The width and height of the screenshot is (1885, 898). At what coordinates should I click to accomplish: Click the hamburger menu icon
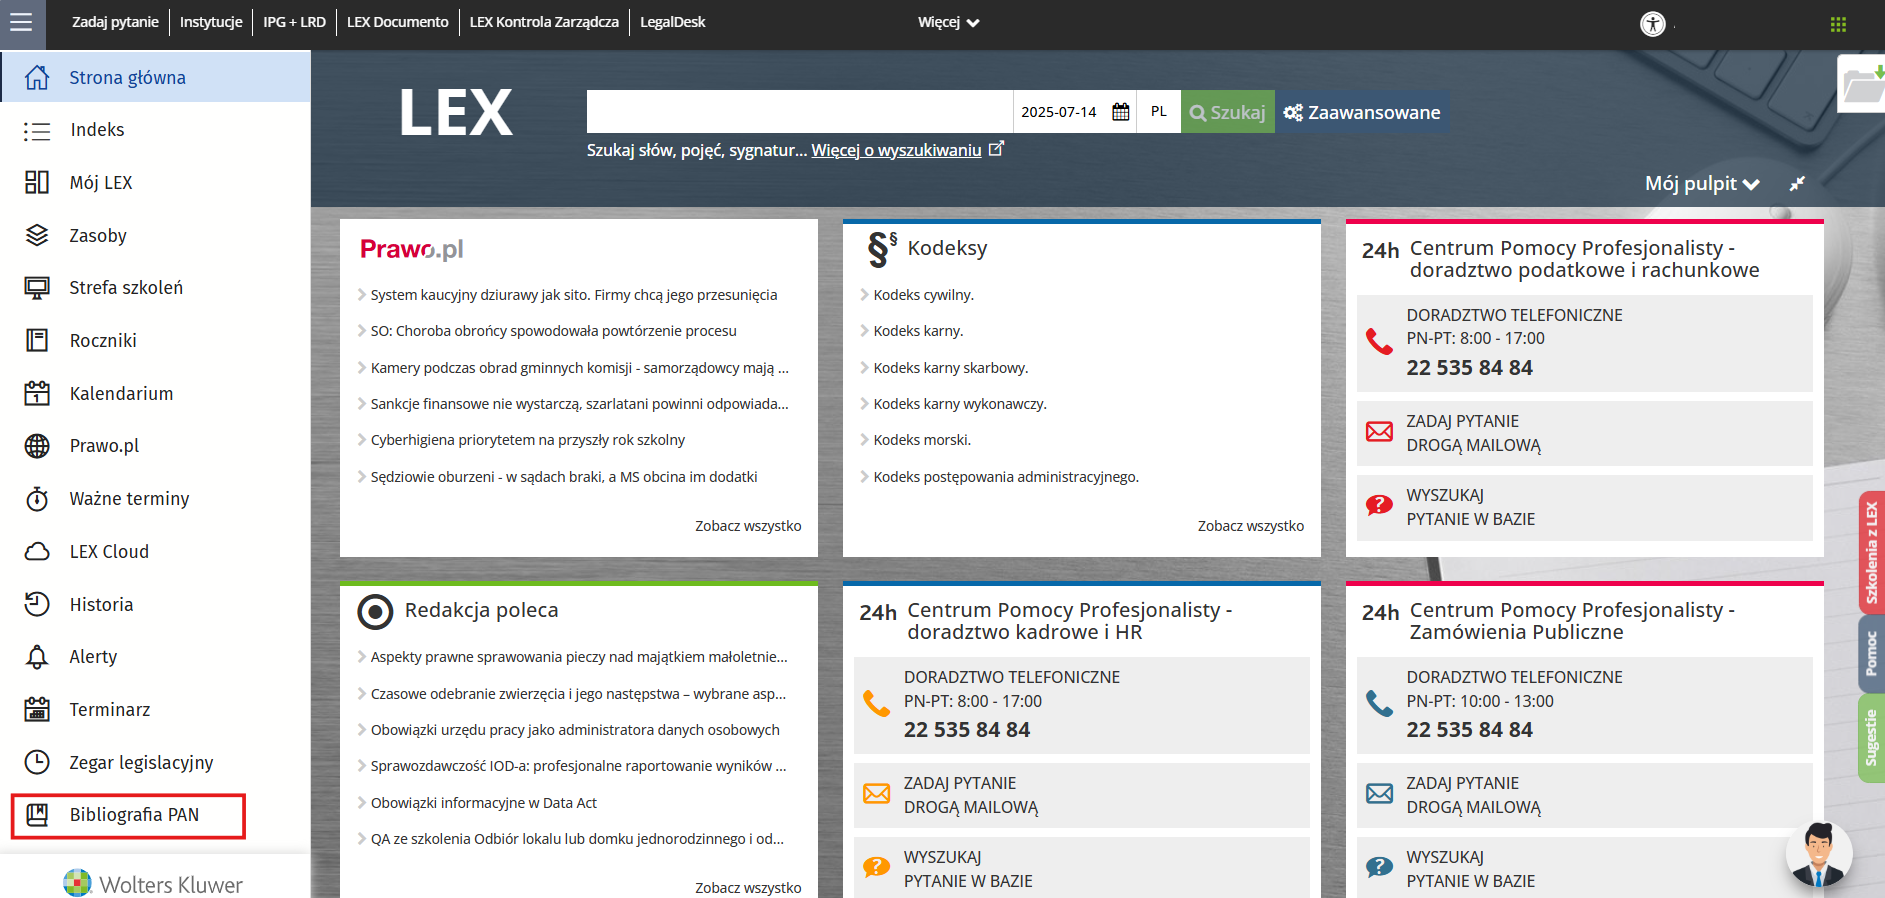pos(22,22)
